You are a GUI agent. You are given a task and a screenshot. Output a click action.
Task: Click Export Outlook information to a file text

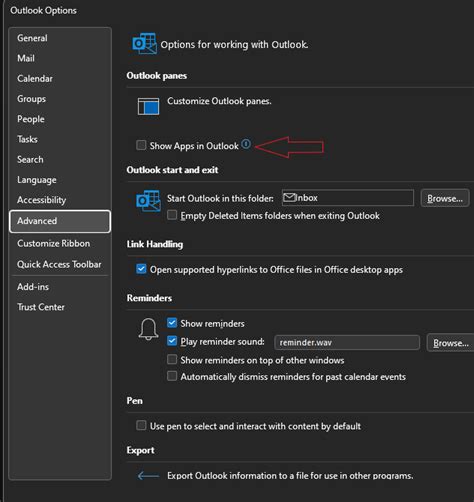[x=290, y=476]
